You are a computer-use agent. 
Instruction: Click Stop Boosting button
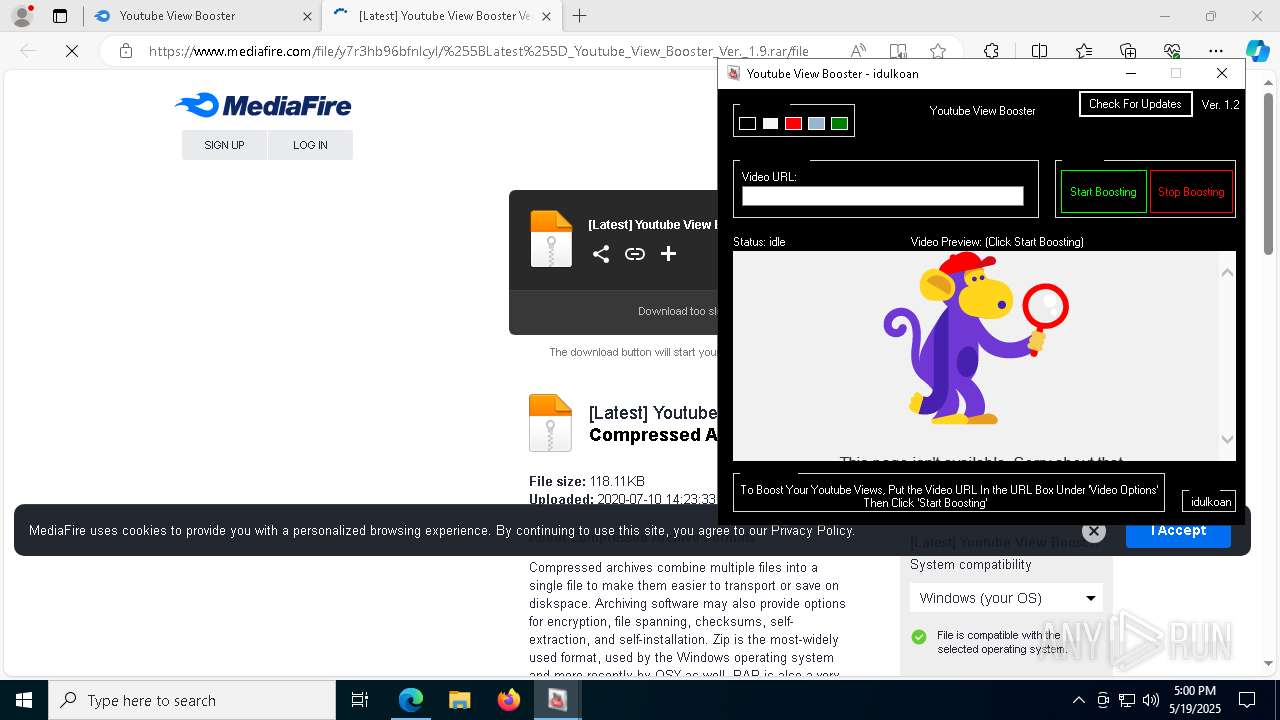click(x=1191, y=192)
